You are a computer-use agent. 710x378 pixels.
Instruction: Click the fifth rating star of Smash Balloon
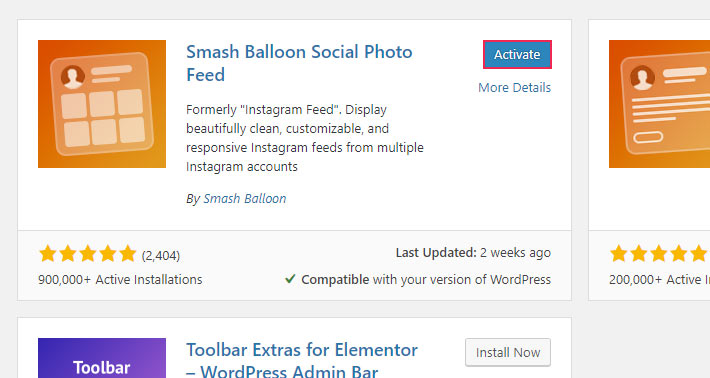tap(128, 254)
